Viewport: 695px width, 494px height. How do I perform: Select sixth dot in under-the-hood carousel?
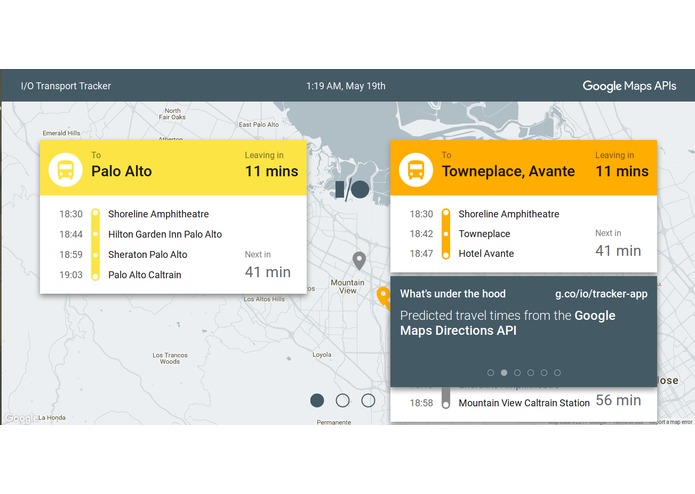[x=557, y=373]
